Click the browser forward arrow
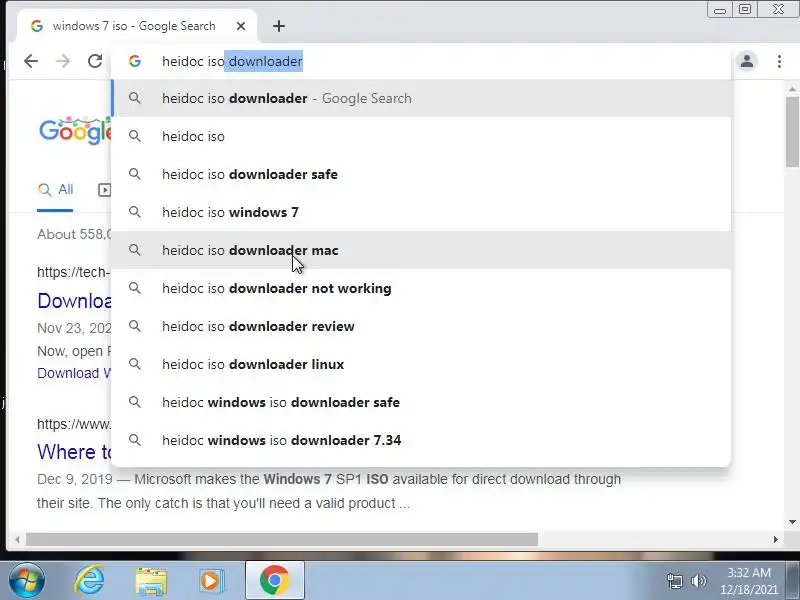 pyautogui.click(x=63, y=61)
